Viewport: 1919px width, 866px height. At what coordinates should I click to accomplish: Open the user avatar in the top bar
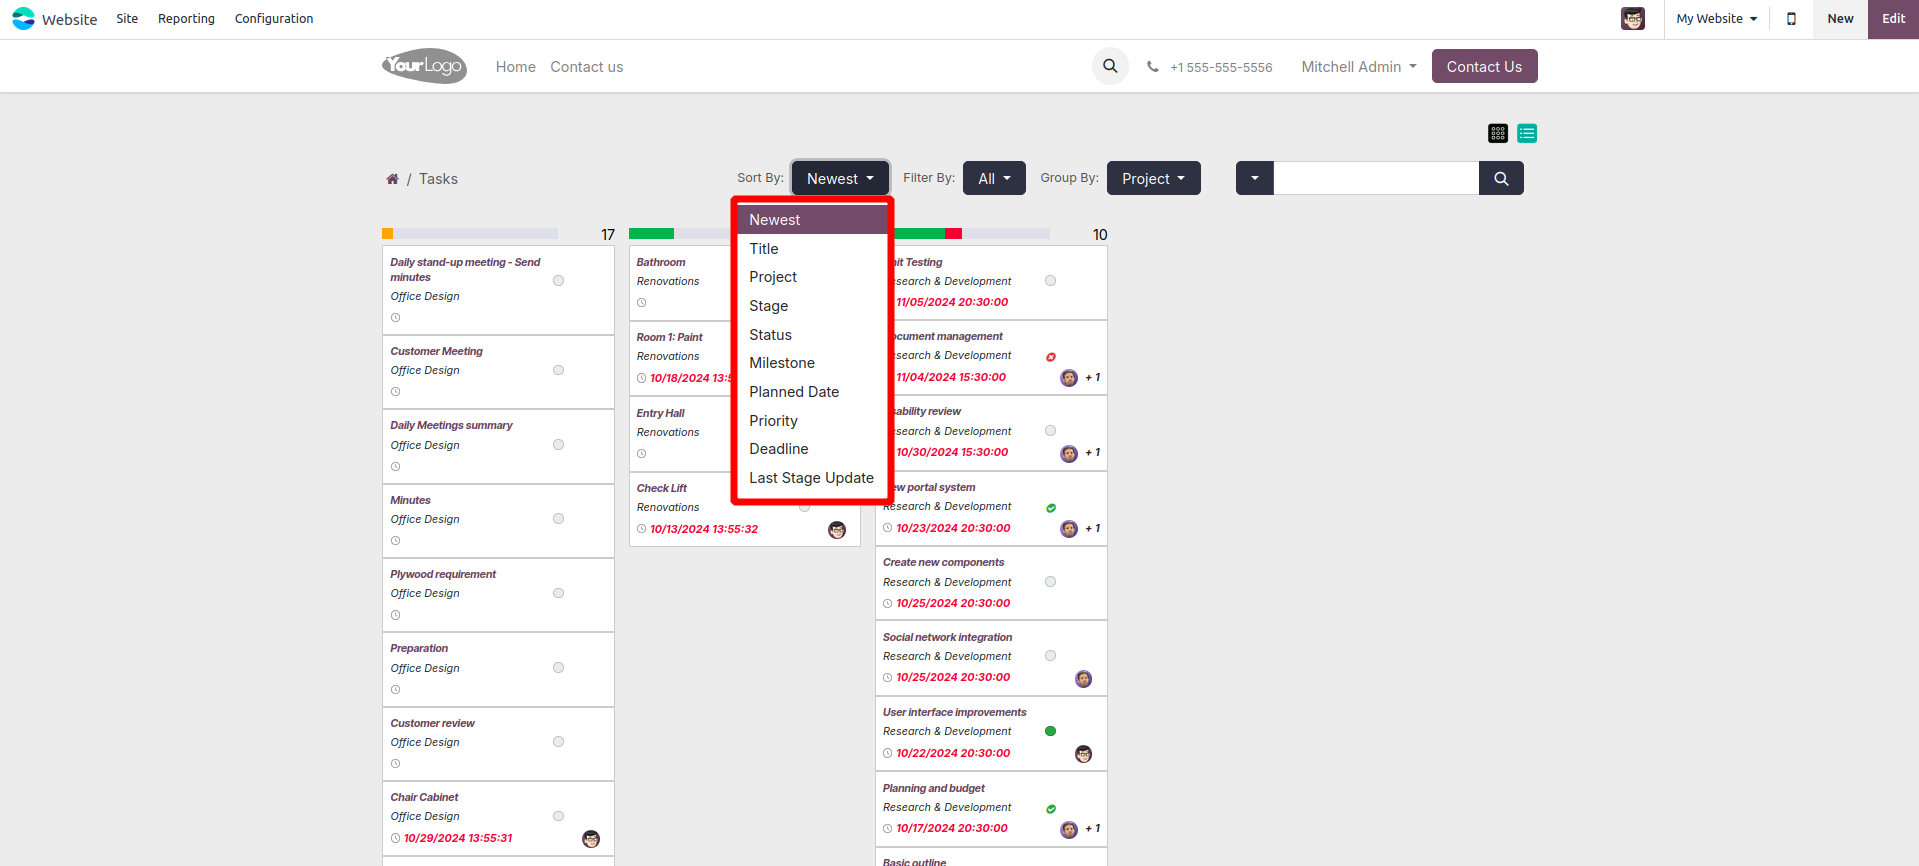click(1632, 19)
